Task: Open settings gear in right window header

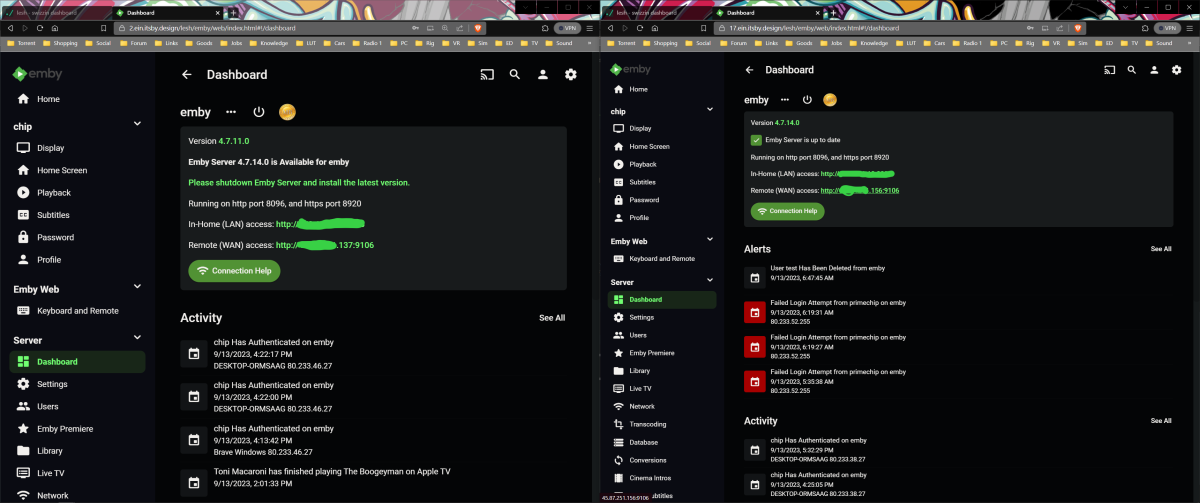Action: [x=1175, y=70]
